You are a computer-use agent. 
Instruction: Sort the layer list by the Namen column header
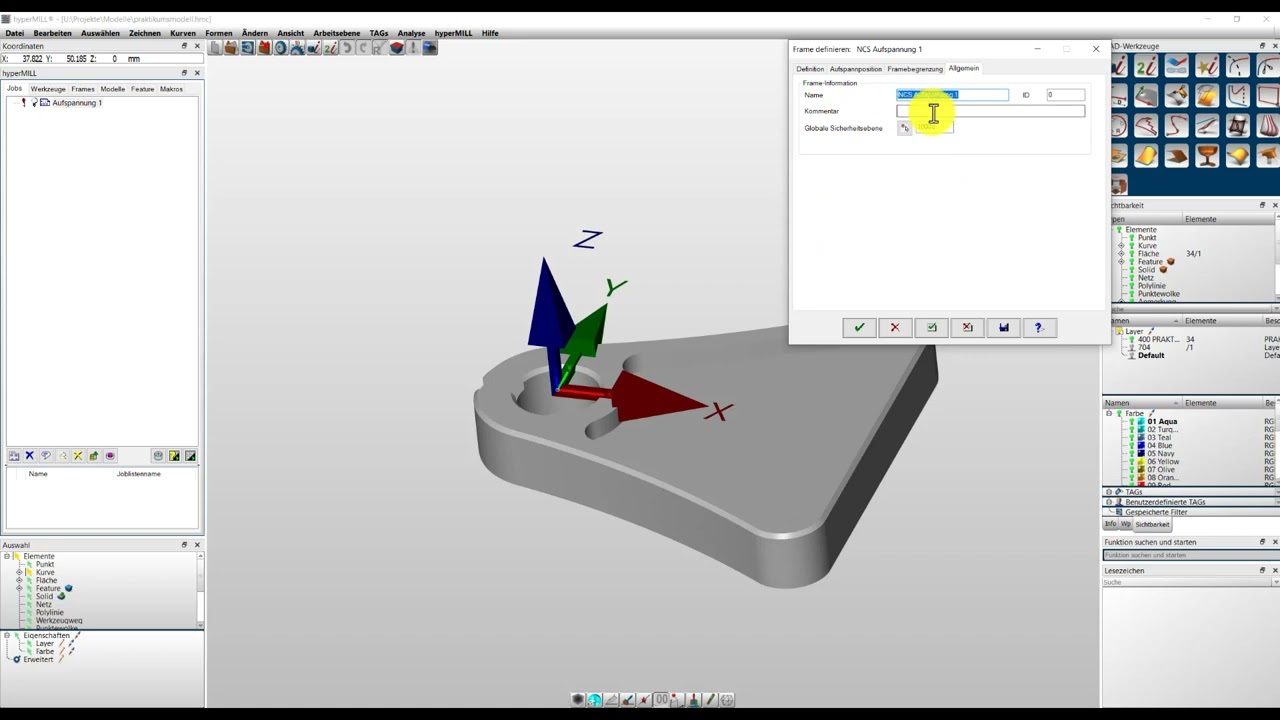pos(1142,321)
